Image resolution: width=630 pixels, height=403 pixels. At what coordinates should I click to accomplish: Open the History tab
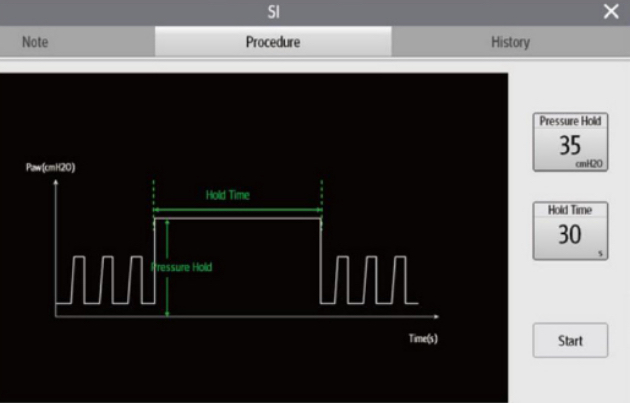click(x=510, y=43)
